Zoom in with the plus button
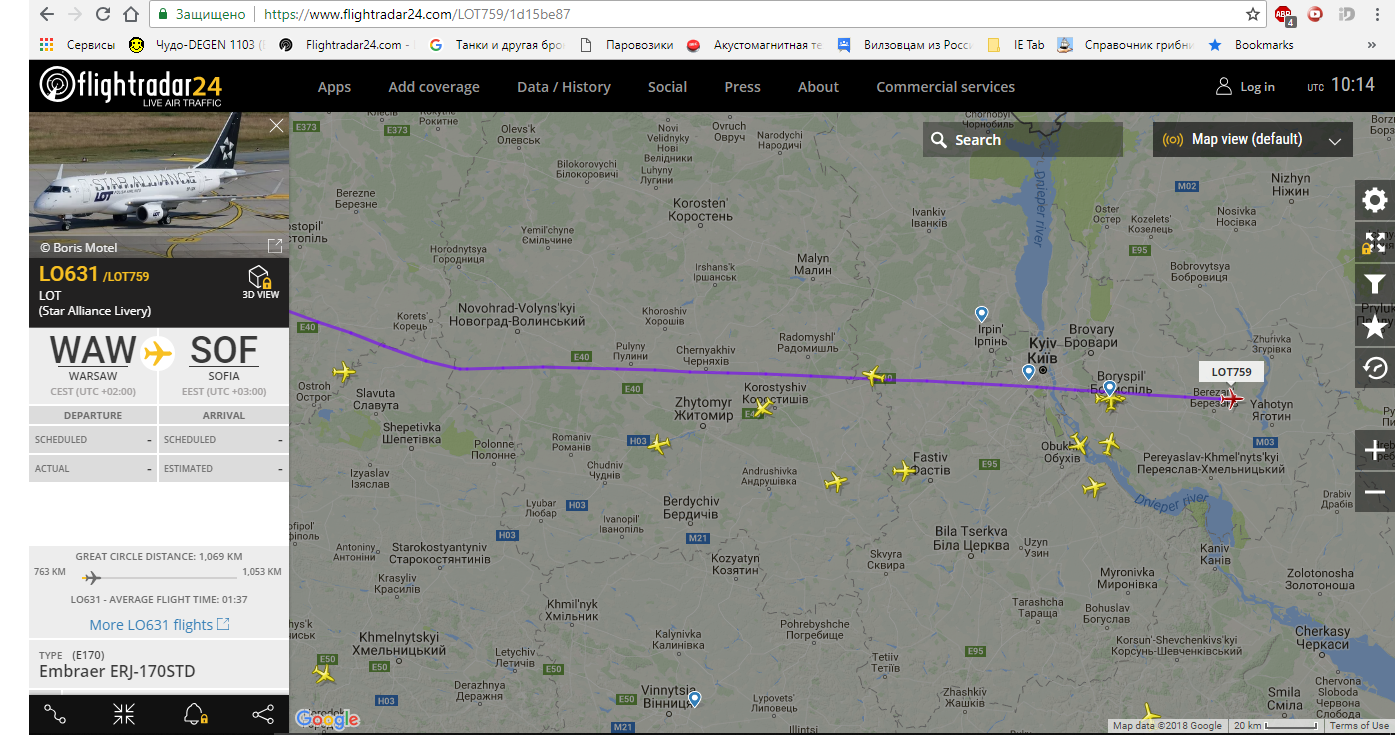This screenshot has width=1396, height=735. (x=1375, y=451)
